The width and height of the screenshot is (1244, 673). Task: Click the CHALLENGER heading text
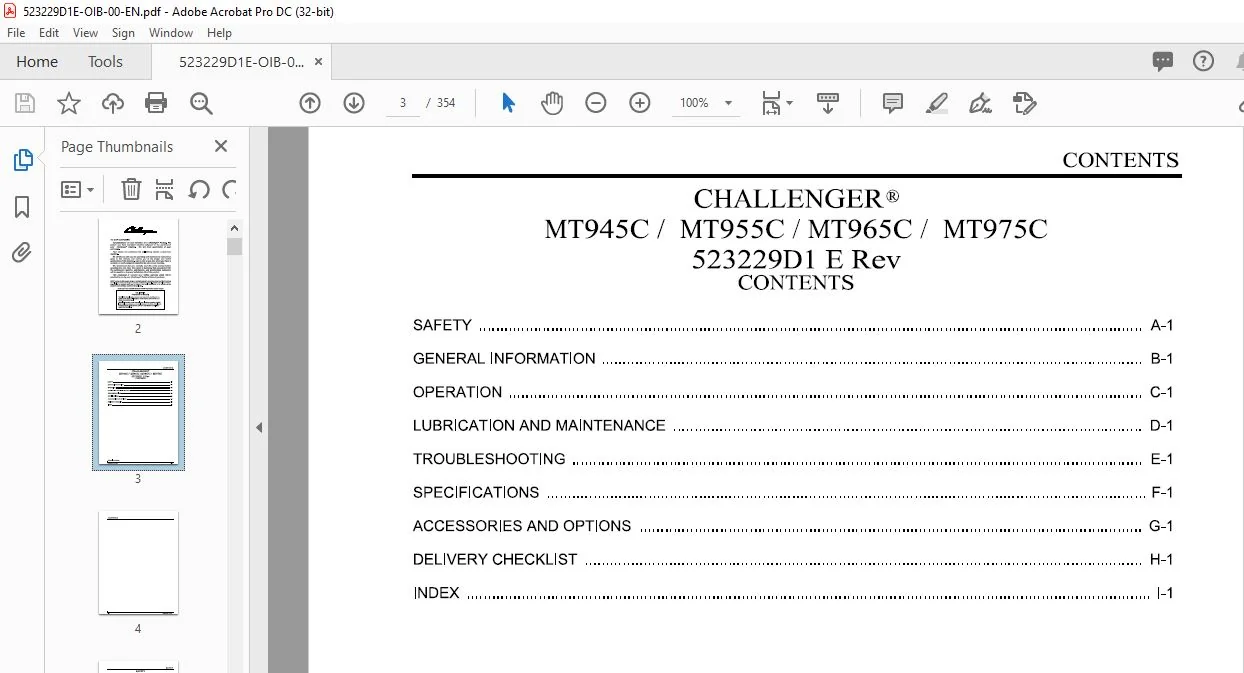[796, 199]
